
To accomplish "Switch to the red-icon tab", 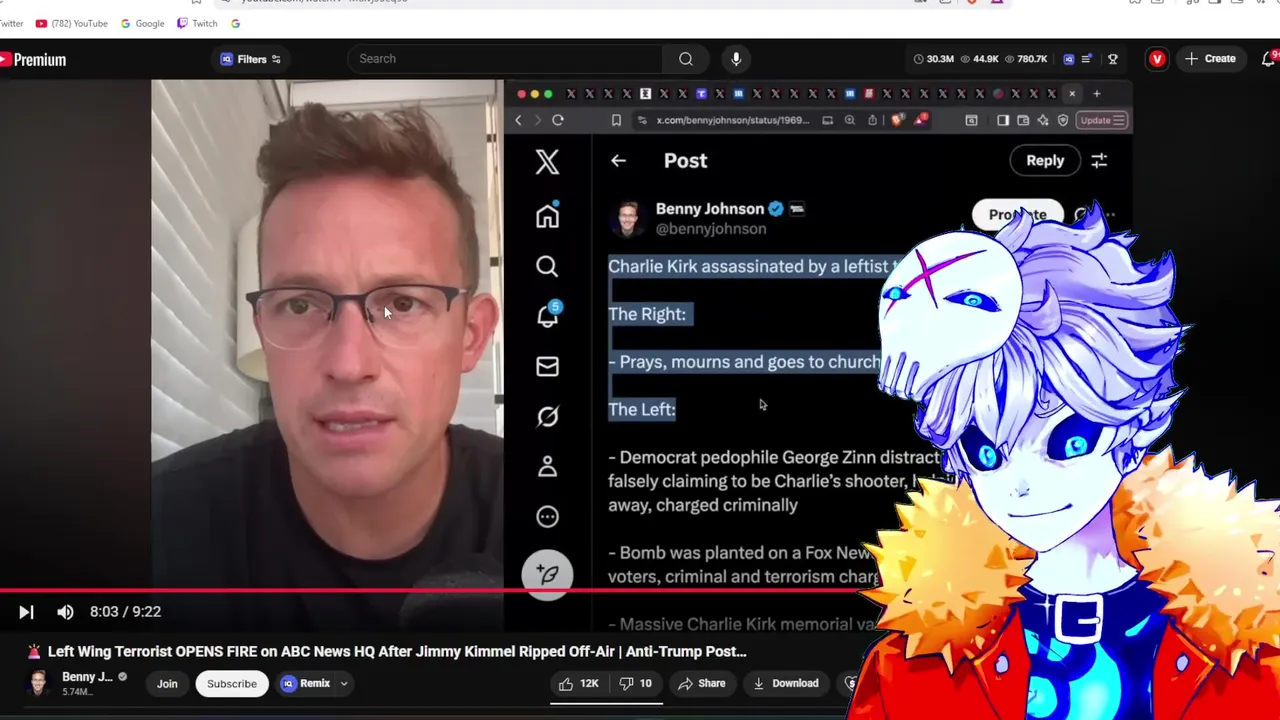I will click(x=869, y=94).
